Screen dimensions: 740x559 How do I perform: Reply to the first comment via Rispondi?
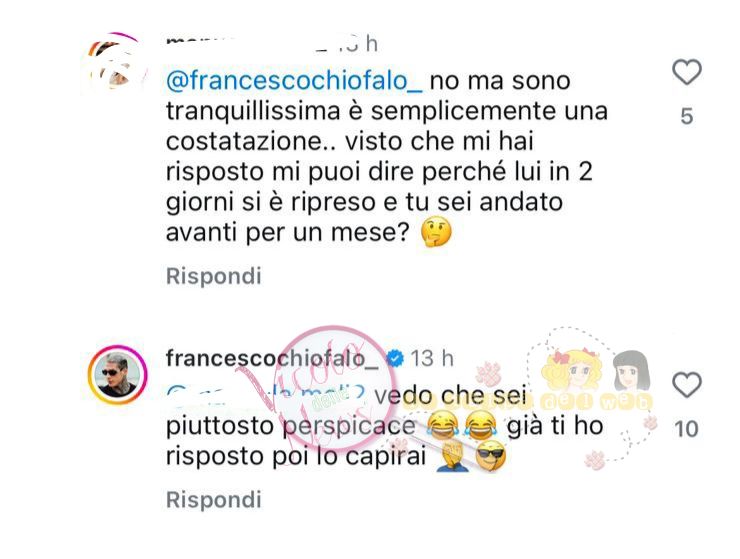214,276
